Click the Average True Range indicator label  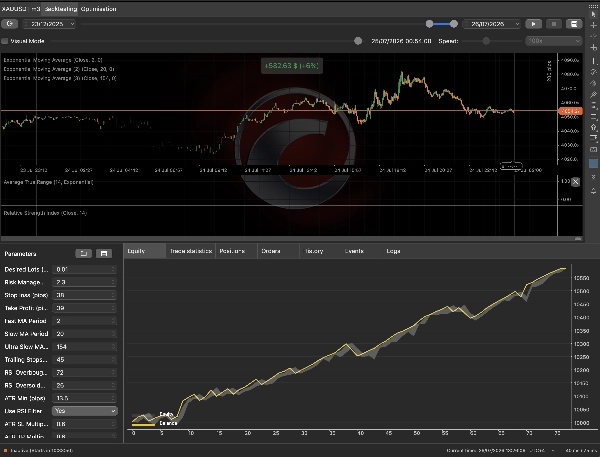click(48, 182)
